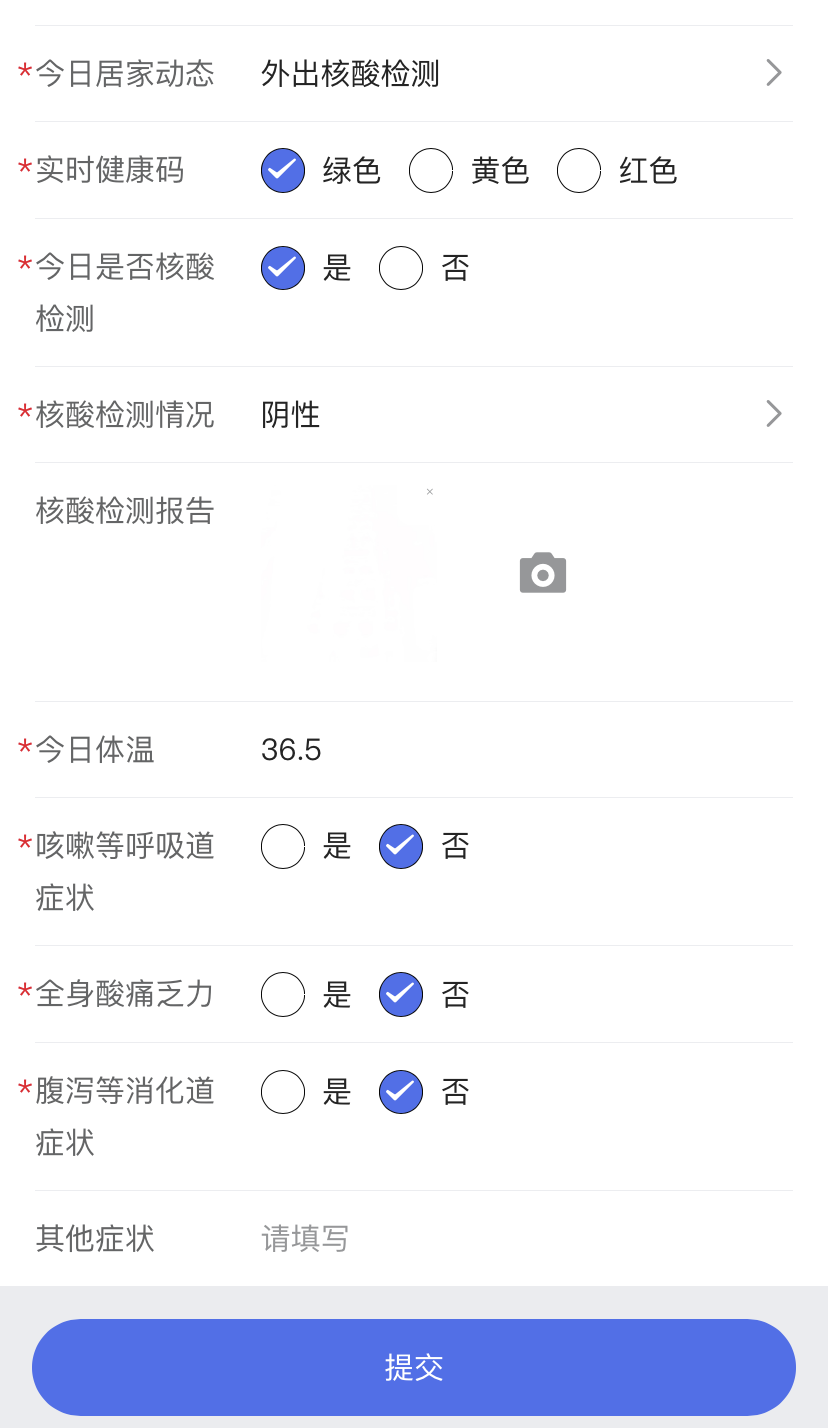Click the chevron arrow beside 外出核酸检测
Viewport: 828px width, 1428px height.
pyautogui.click(x=773, y=73)
